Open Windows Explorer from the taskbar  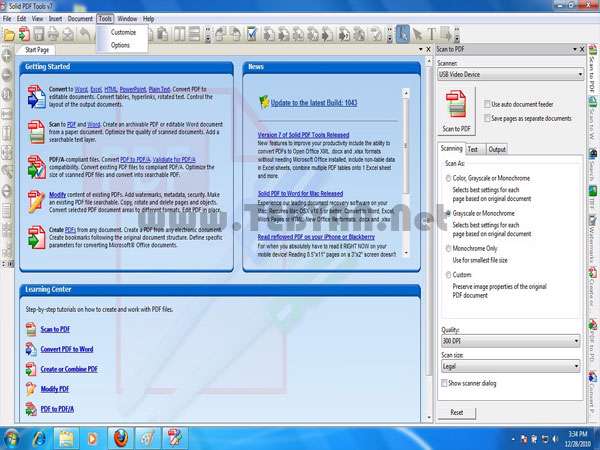pos(66,438)
